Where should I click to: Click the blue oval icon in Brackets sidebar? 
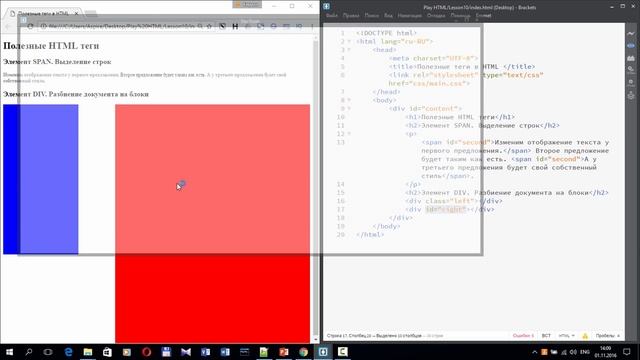pyautogui.click(x=631, y=45)
